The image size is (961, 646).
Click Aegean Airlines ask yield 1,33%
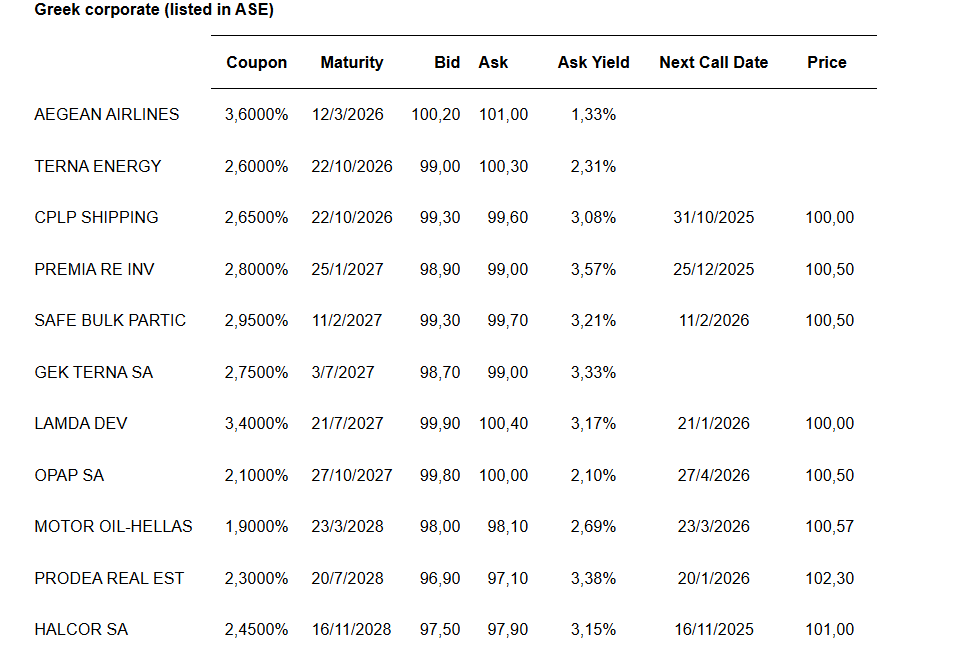[593, 114]
